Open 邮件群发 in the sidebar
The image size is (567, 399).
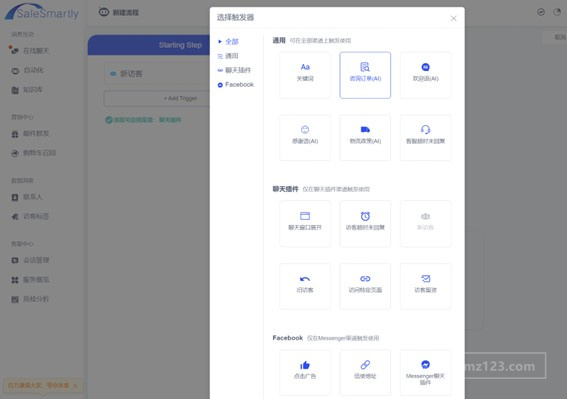[31, 133]
